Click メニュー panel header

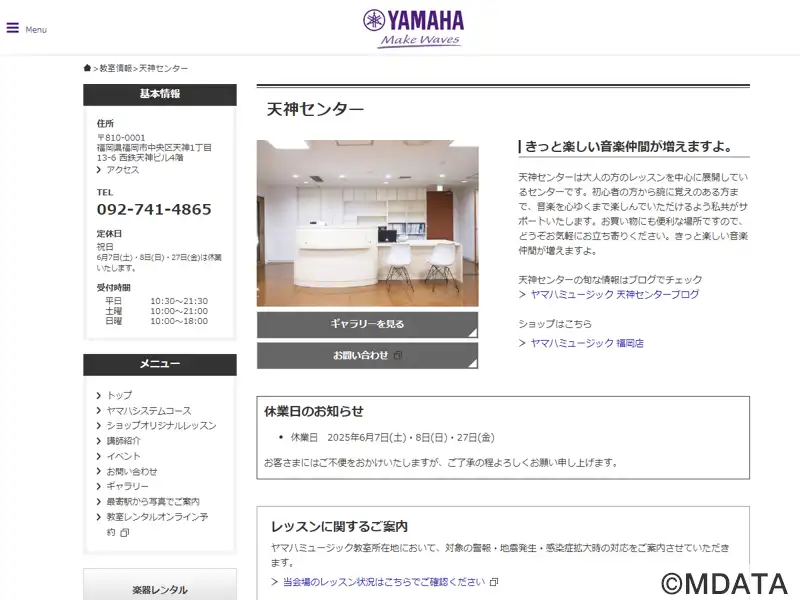click(160, 364)
